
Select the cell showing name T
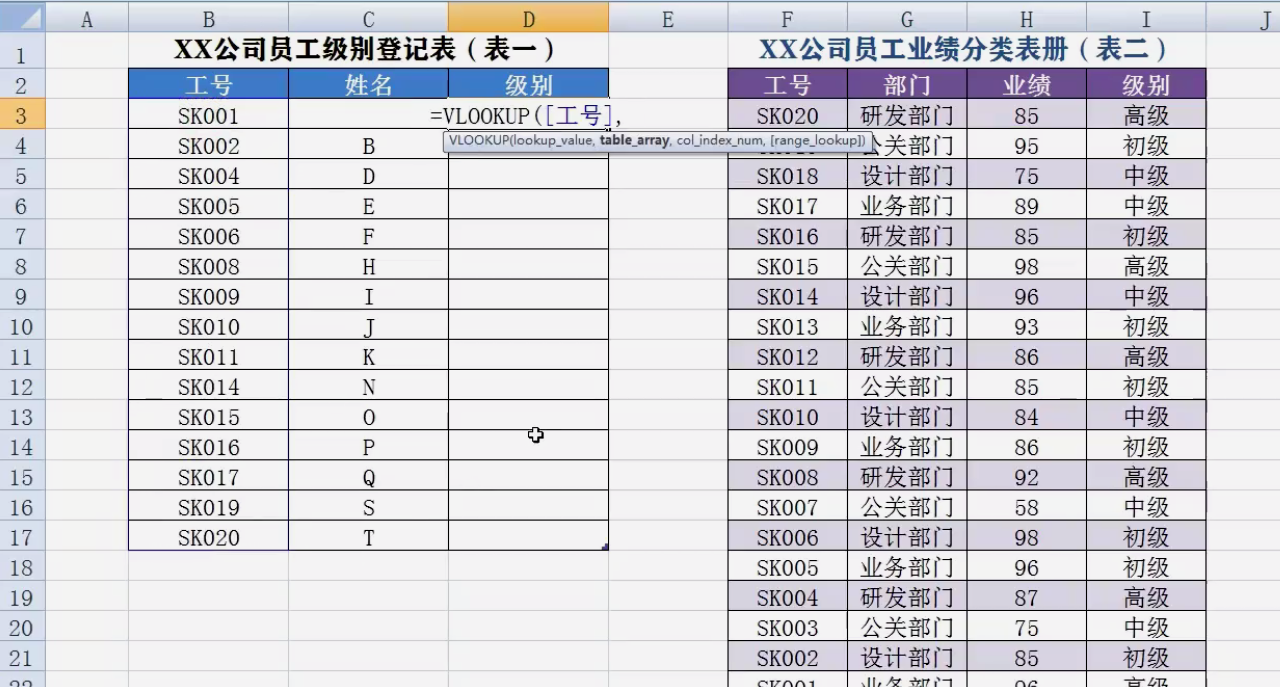tap(368, 537)
